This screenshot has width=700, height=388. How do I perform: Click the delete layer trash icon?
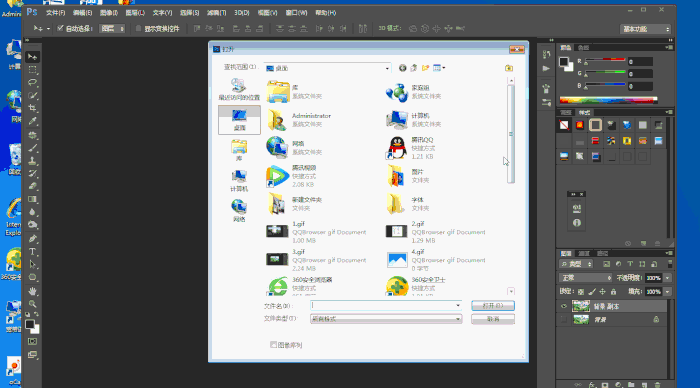(x=657, y=384)
